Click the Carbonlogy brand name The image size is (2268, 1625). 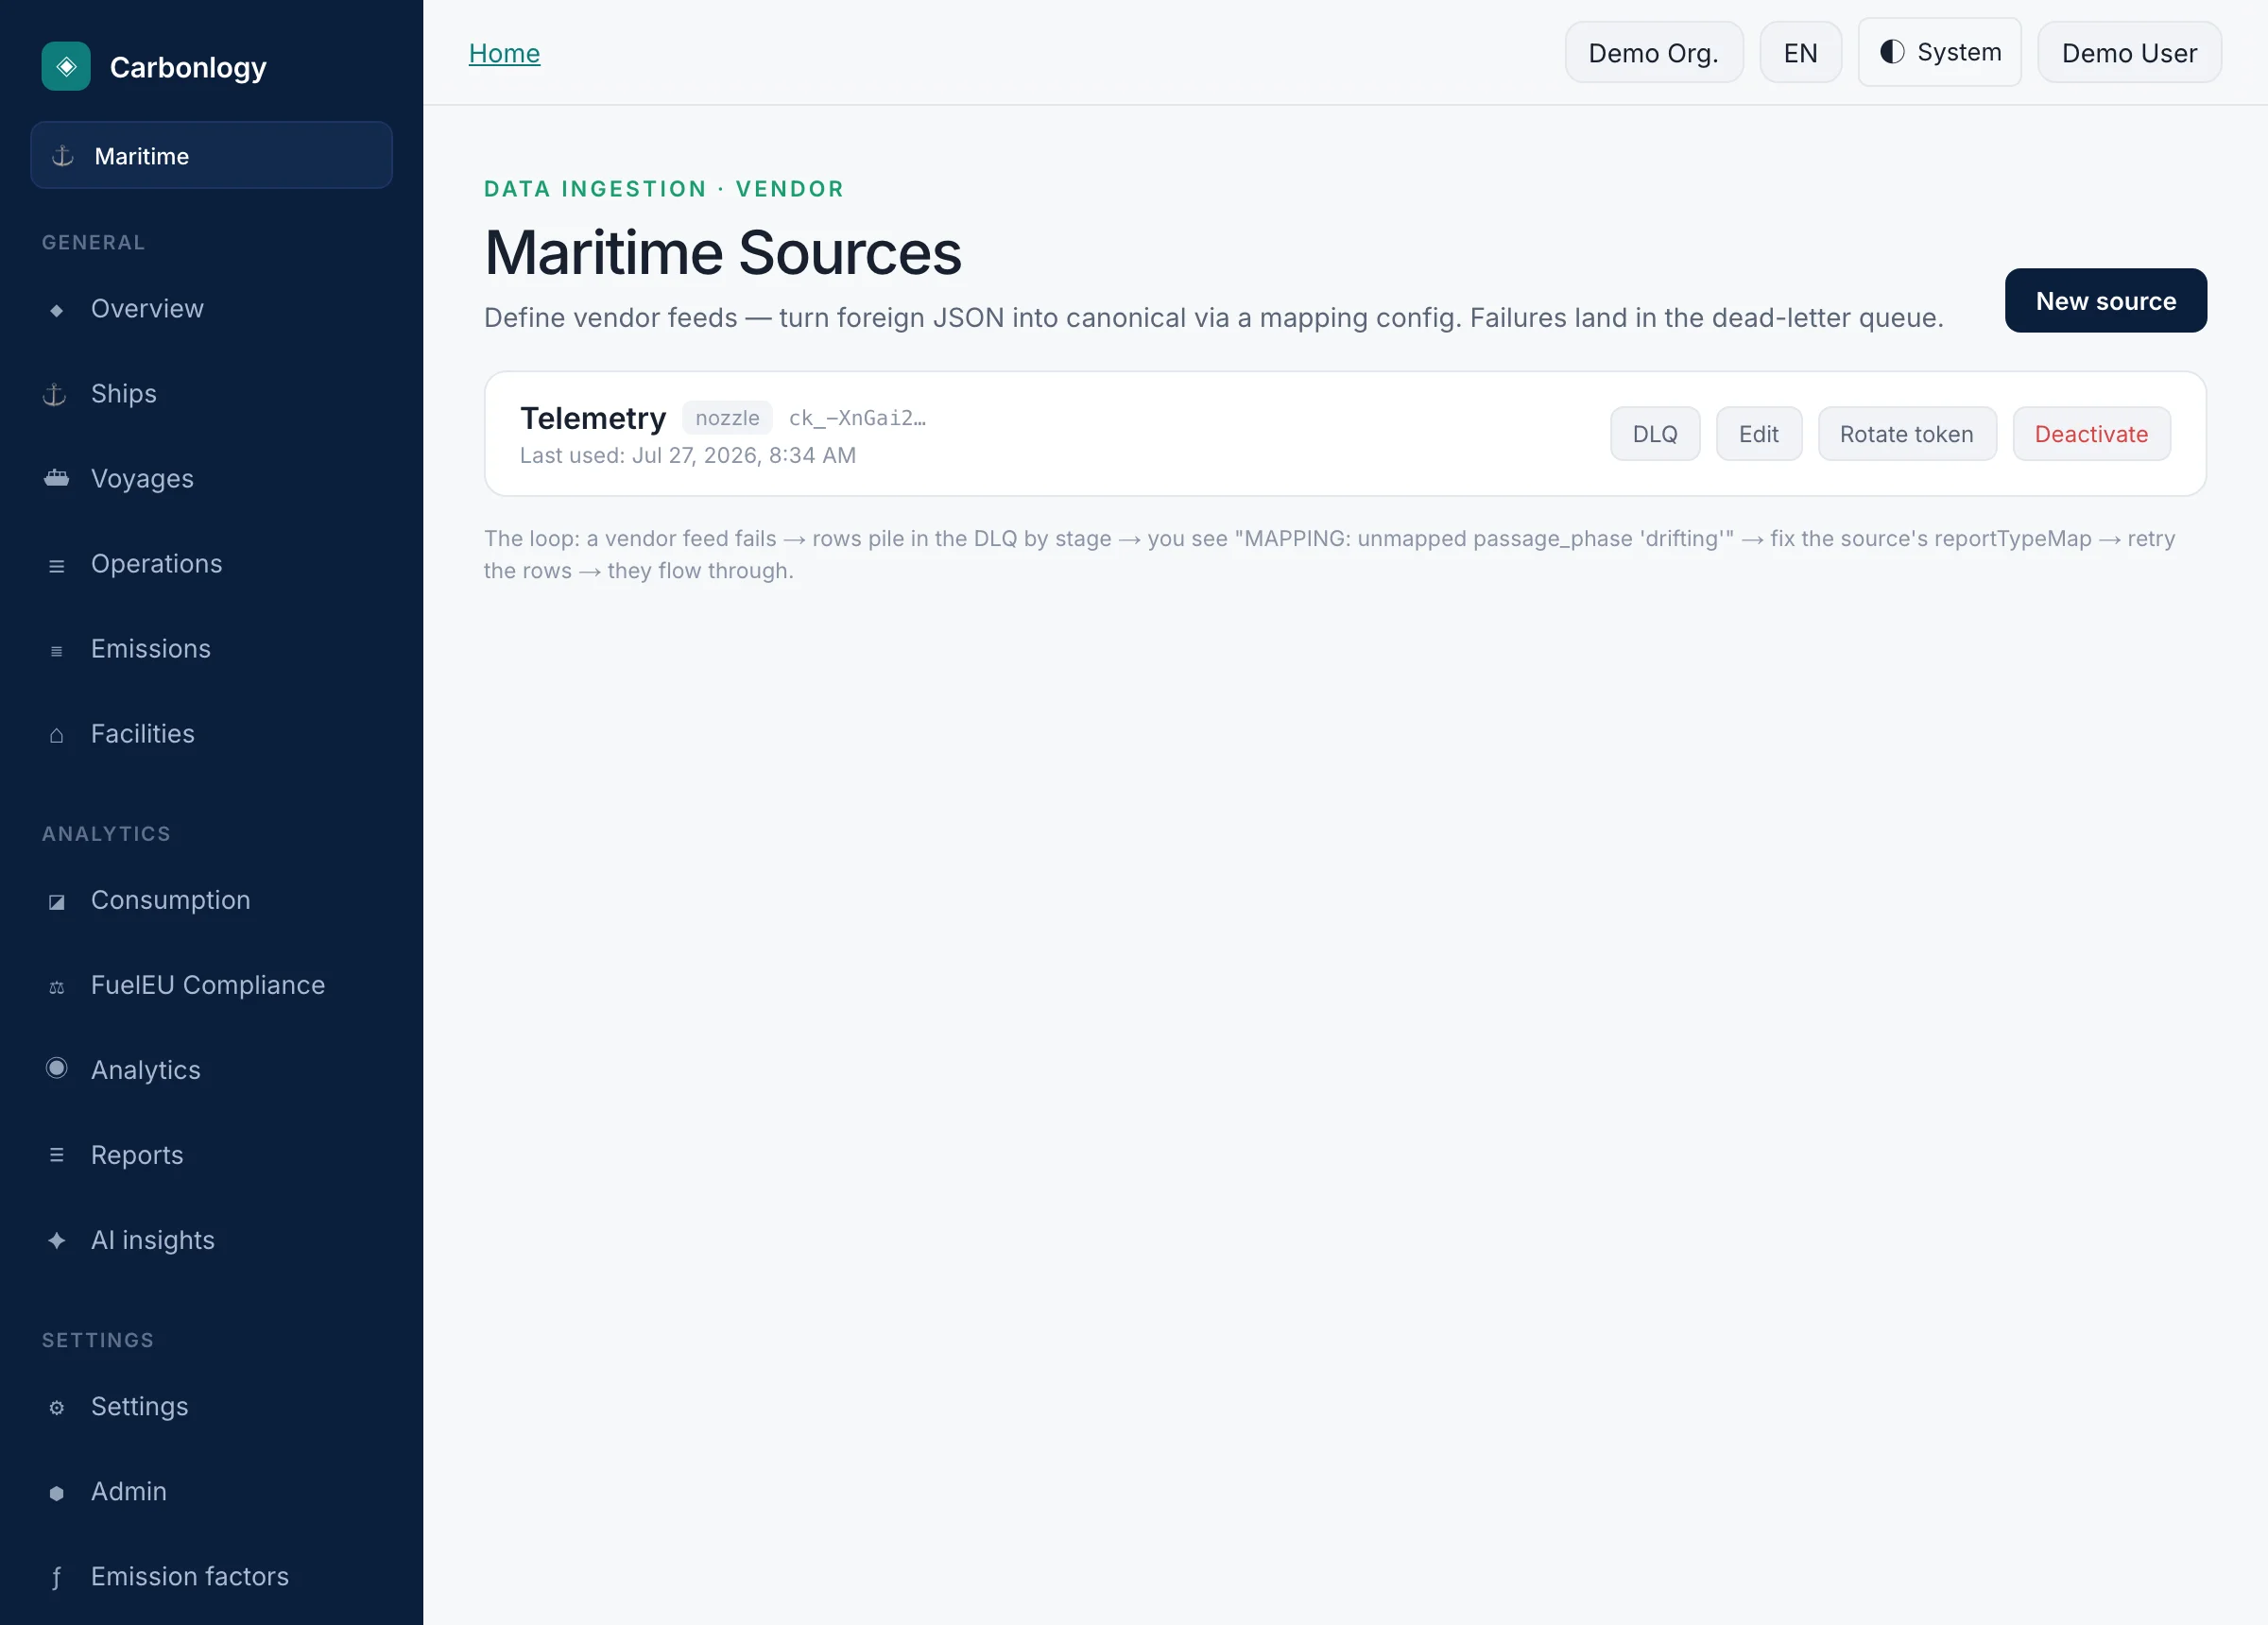[x=188, y=67]
